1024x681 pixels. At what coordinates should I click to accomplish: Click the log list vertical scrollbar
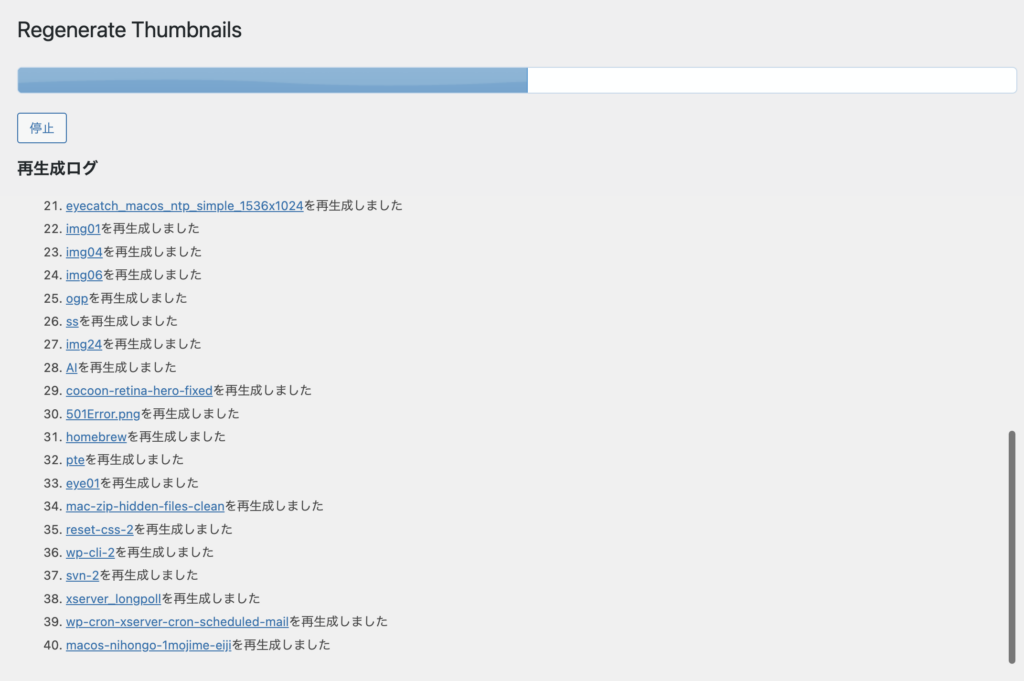1011,546
